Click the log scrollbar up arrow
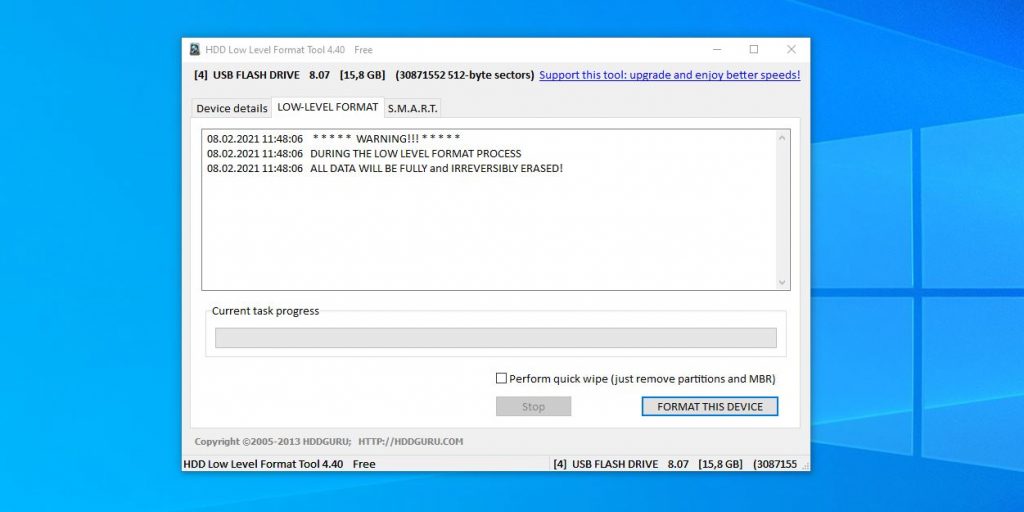1024x512 pixels. coord(782,137)
